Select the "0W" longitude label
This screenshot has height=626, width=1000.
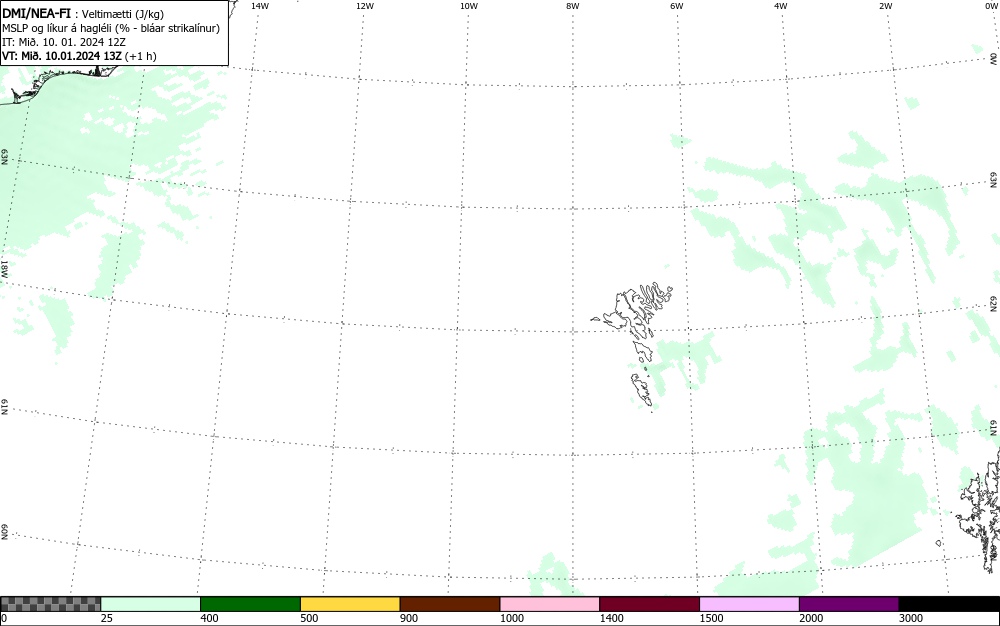[990, 6]
